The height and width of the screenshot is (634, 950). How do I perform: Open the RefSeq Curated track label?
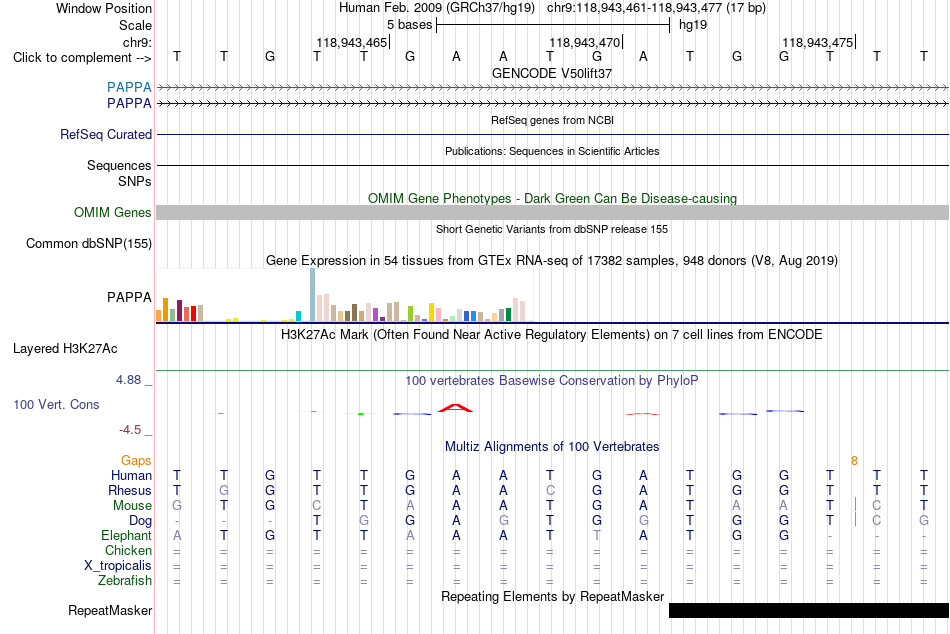coord(105,135)
